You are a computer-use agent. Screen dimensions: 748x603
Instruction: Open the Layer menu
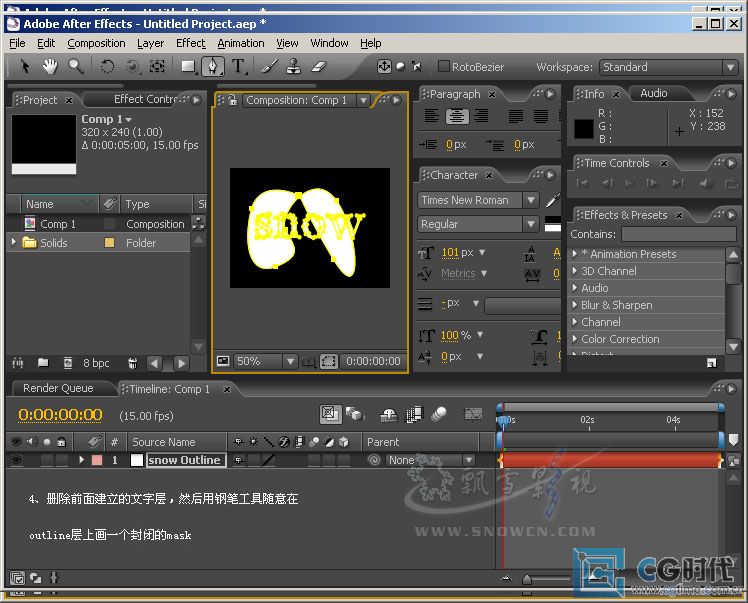coord(150,43)
